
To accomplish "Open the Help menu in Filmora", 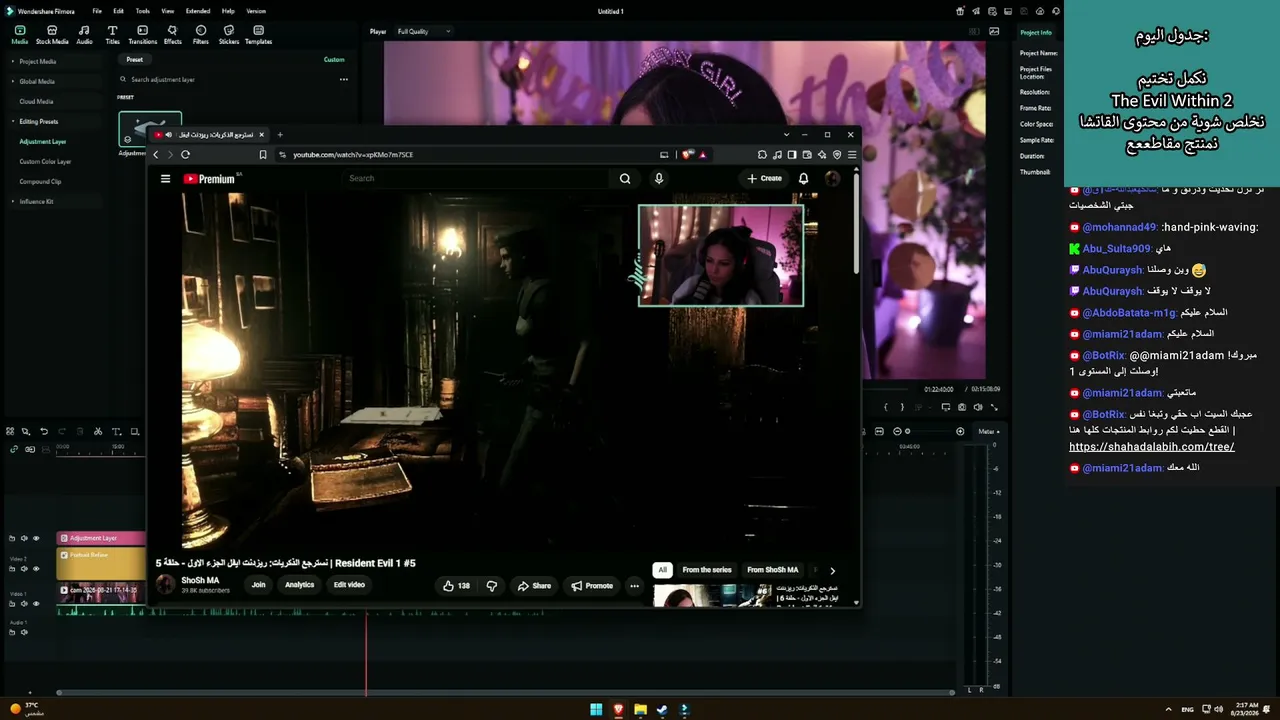I will (x=228, y=11).
